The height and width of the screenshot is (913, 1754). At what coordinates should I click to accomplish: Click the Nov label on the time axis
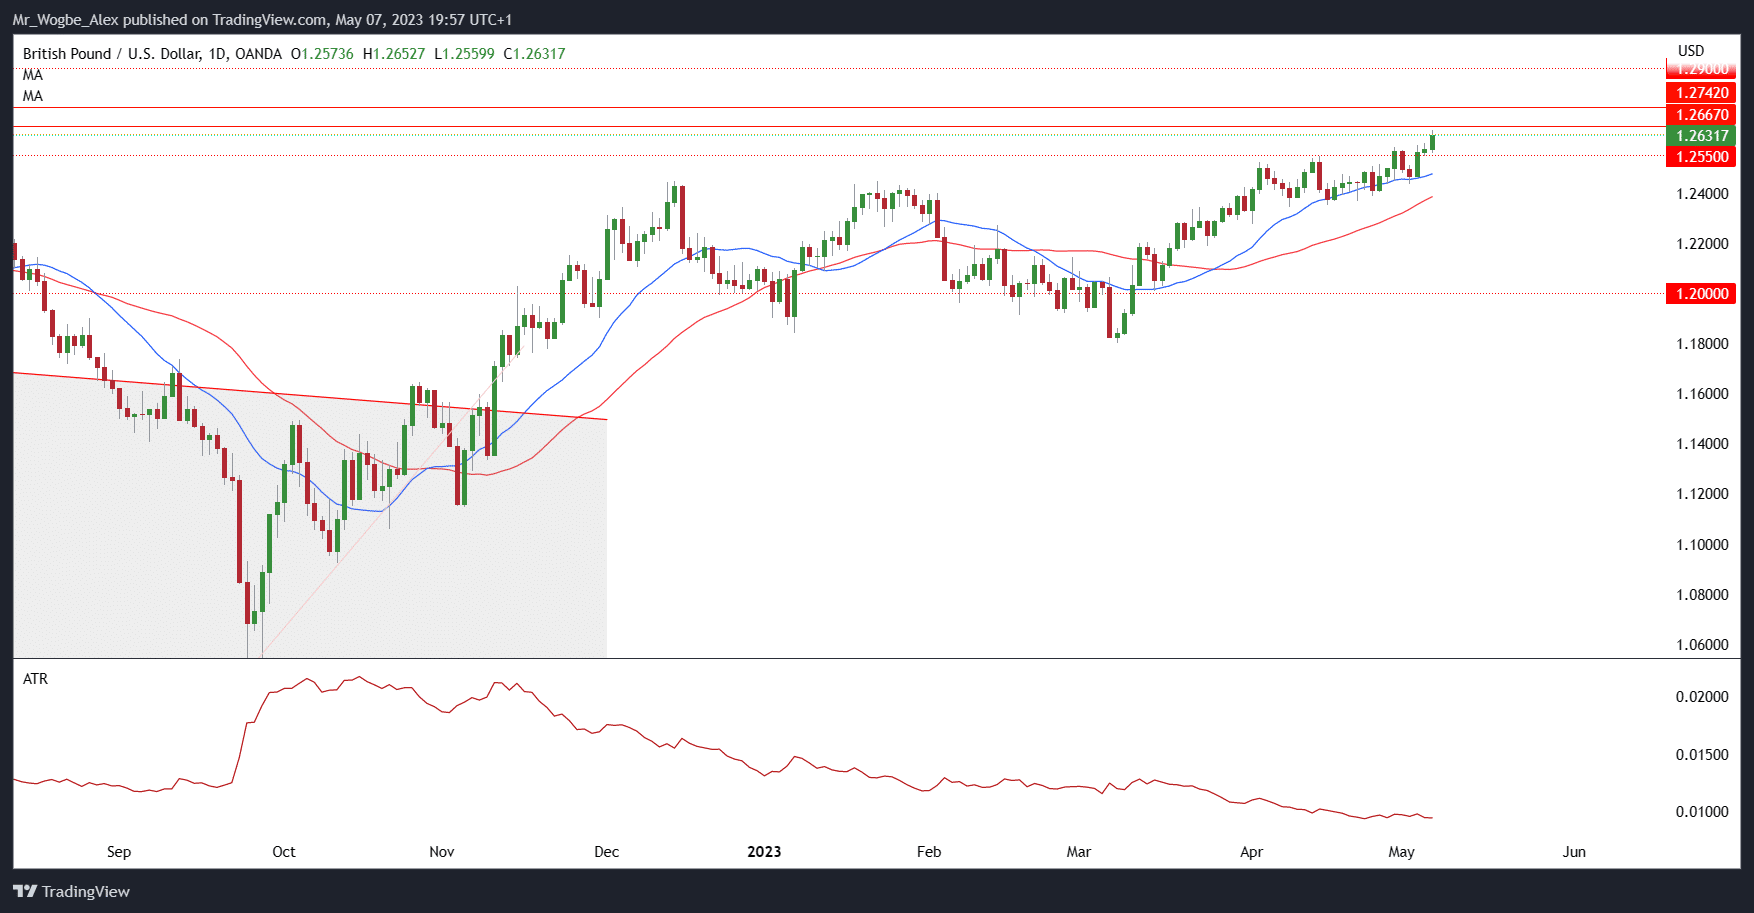pos(441,852)
